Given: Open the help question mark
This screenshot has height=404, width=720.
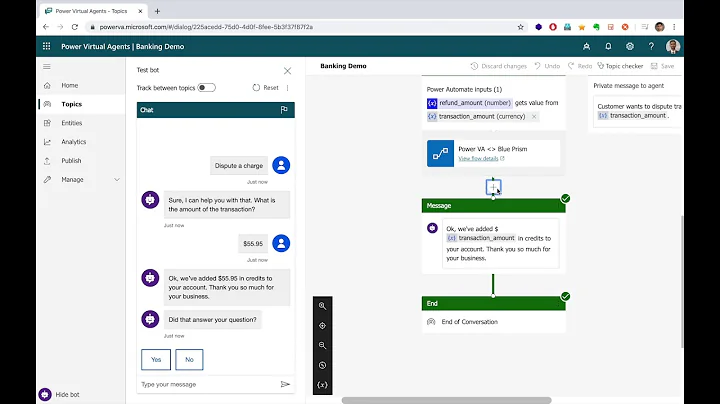Looking at the screenshot, I should coord(651,46).
